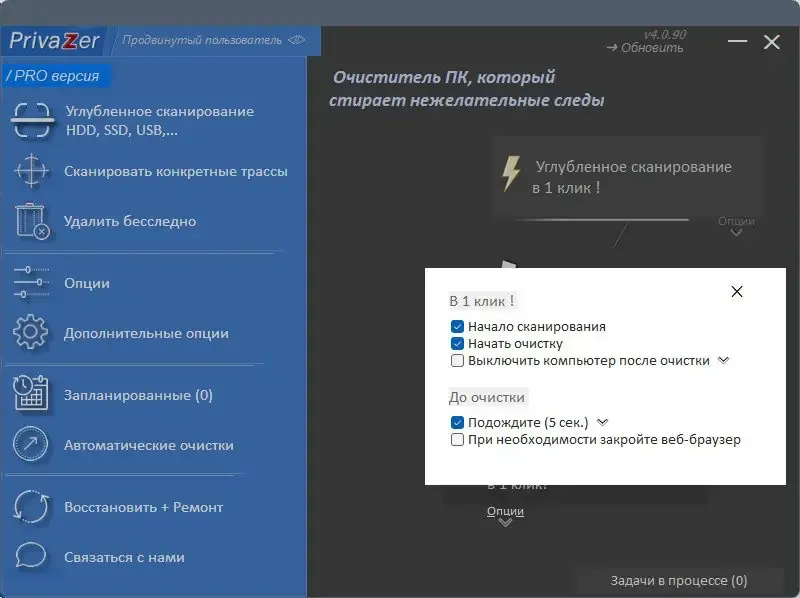Open Задачи в процессе (0) panel
Screen dimensions: 800x598
tap(679, 581)
